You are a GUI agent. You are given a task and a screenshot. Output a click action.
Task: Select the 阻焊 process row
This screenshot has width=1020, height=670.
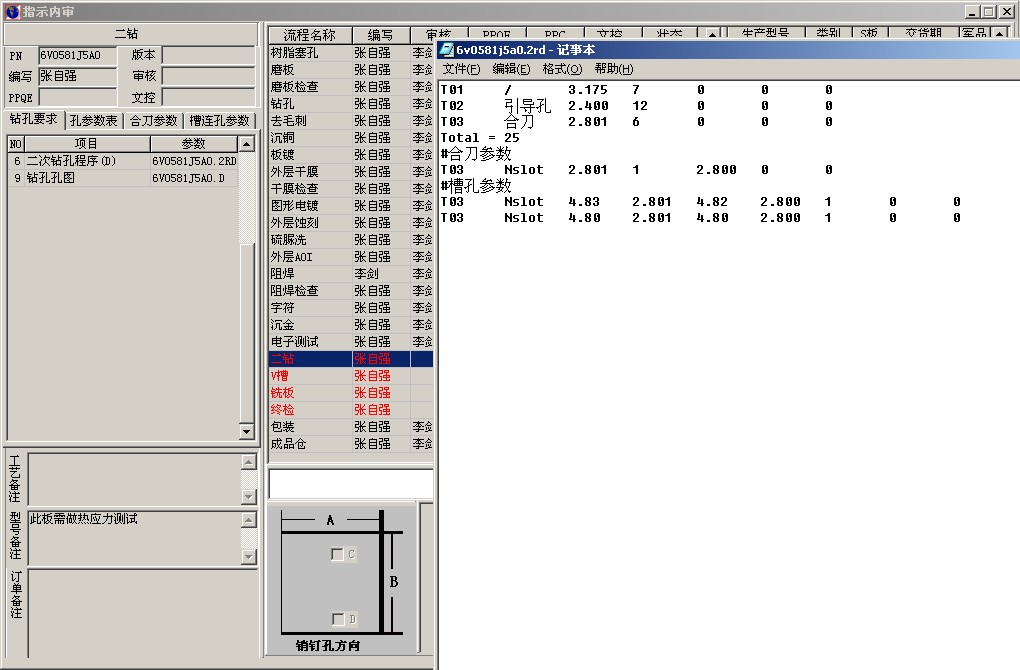pos(351,273)
